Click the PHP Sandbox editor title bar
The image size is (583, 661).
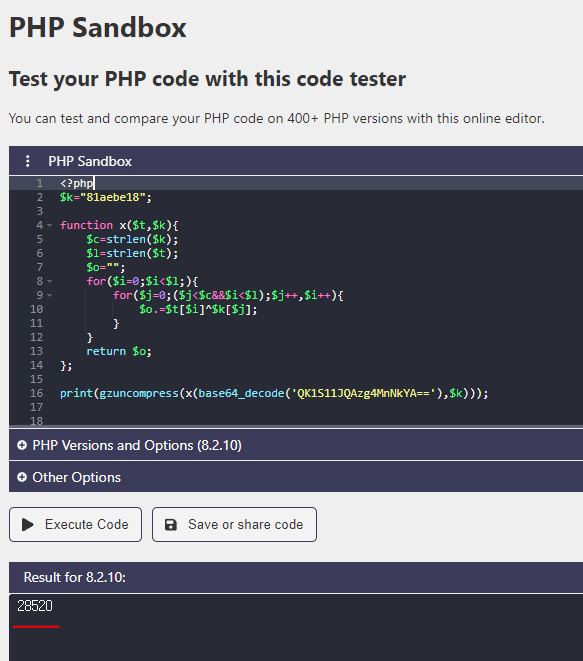(296, 161)
